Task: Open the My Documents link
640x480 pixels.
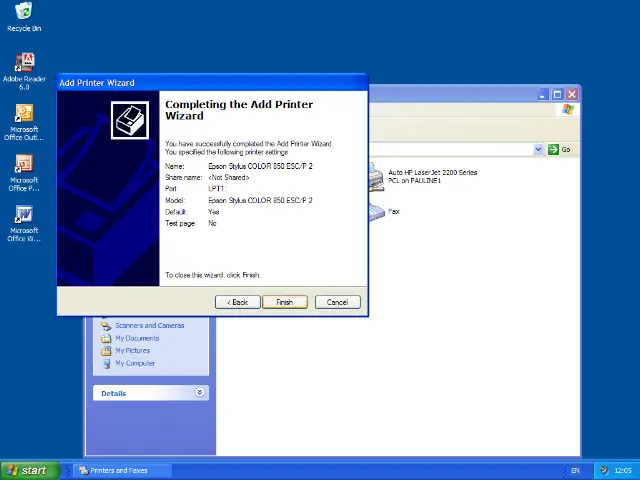Action: click(x=137, y=338)
